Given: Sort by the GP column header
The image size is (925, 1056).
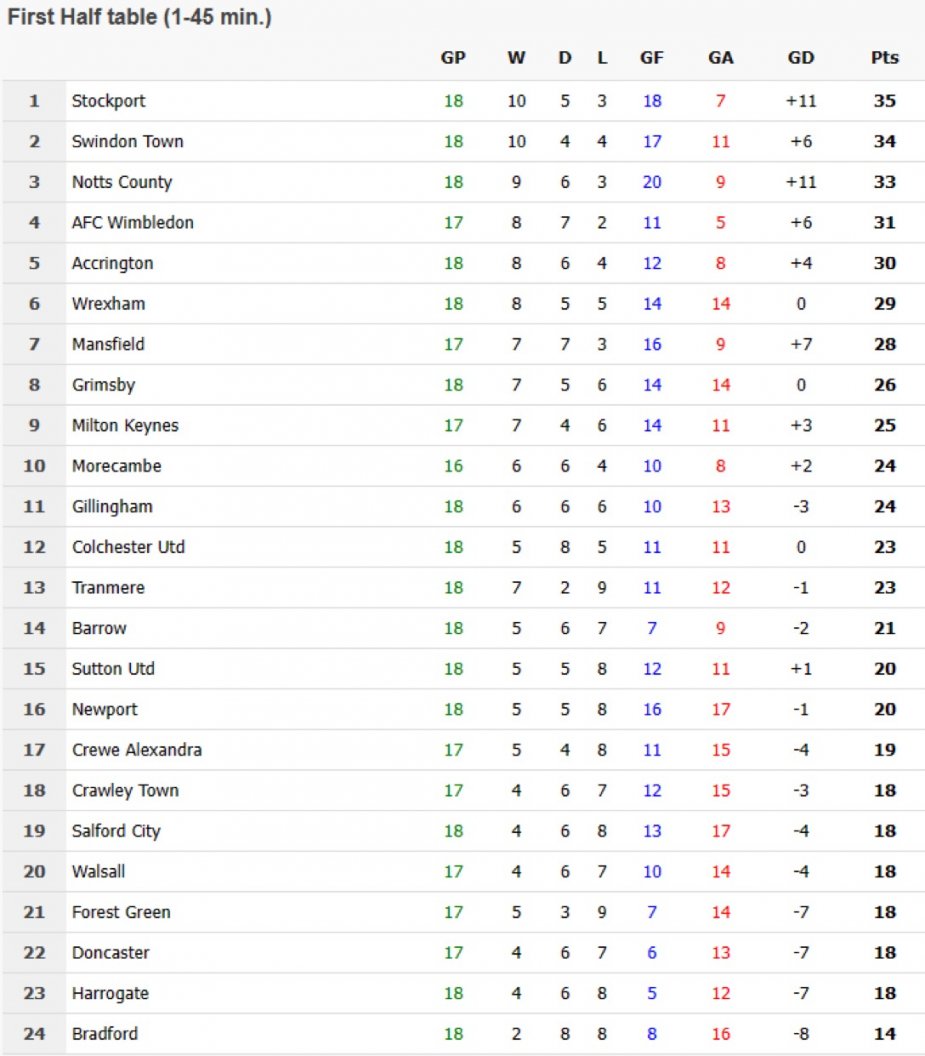Looking at the screenshot, I should [x=453, y=58].
